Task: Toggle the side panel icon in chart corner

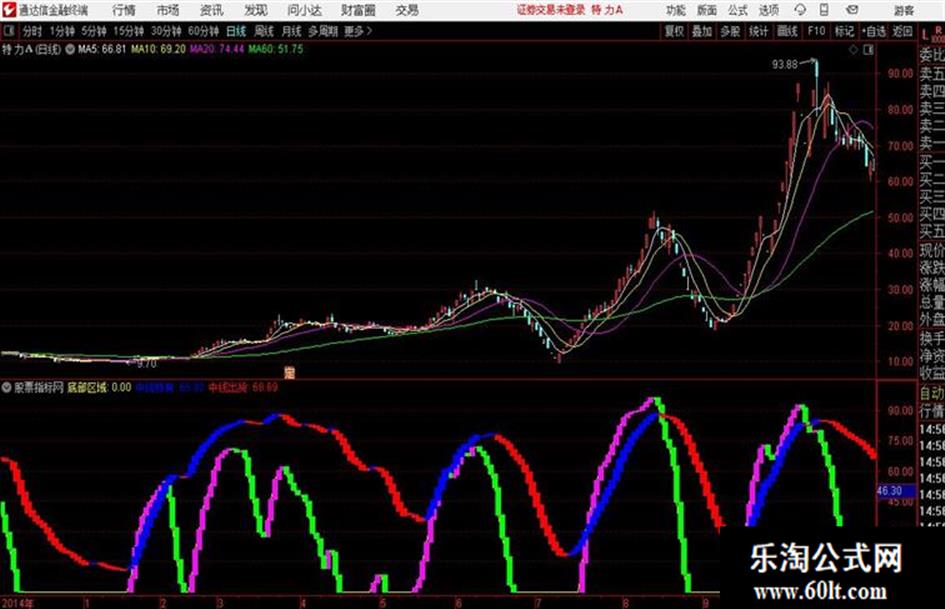Action: (x=868, y=50)
